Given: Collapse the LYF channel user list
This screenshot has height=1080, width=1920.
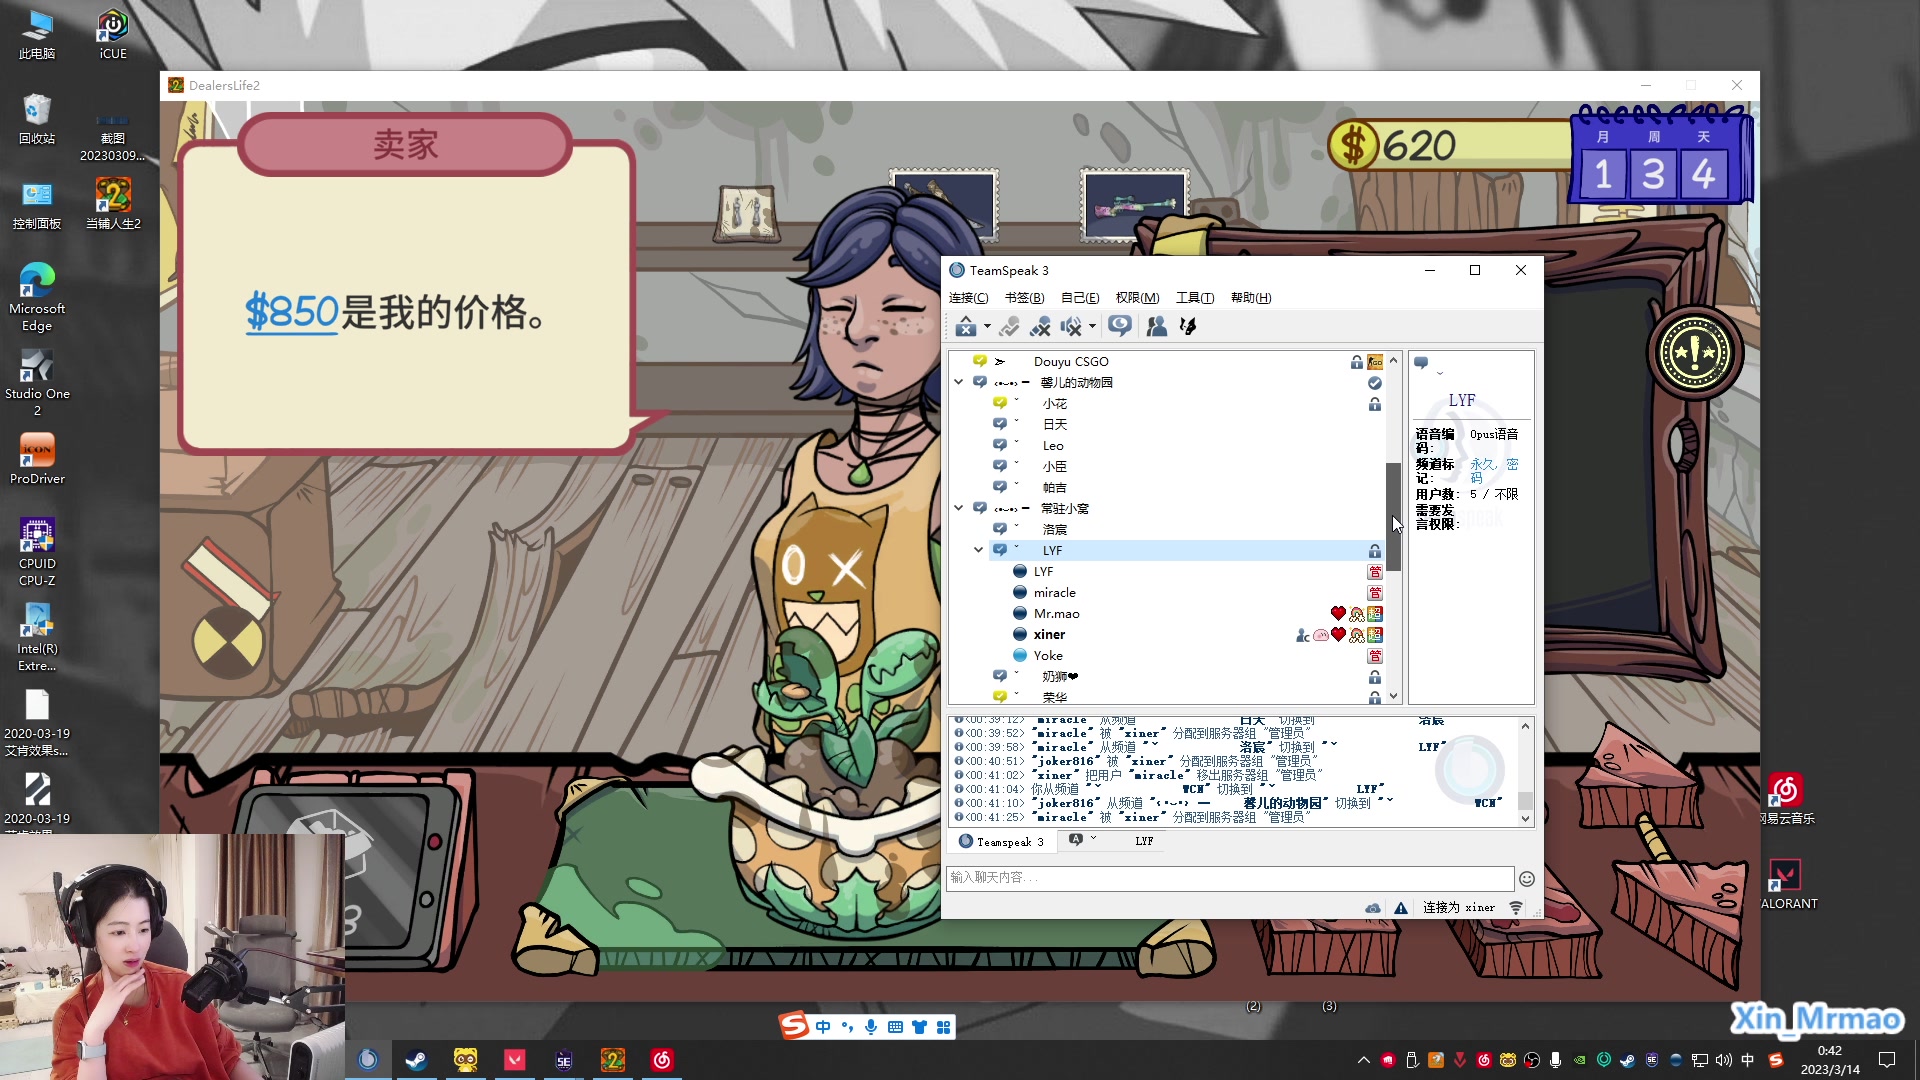Looking at the screenshot, I should 978,550.
